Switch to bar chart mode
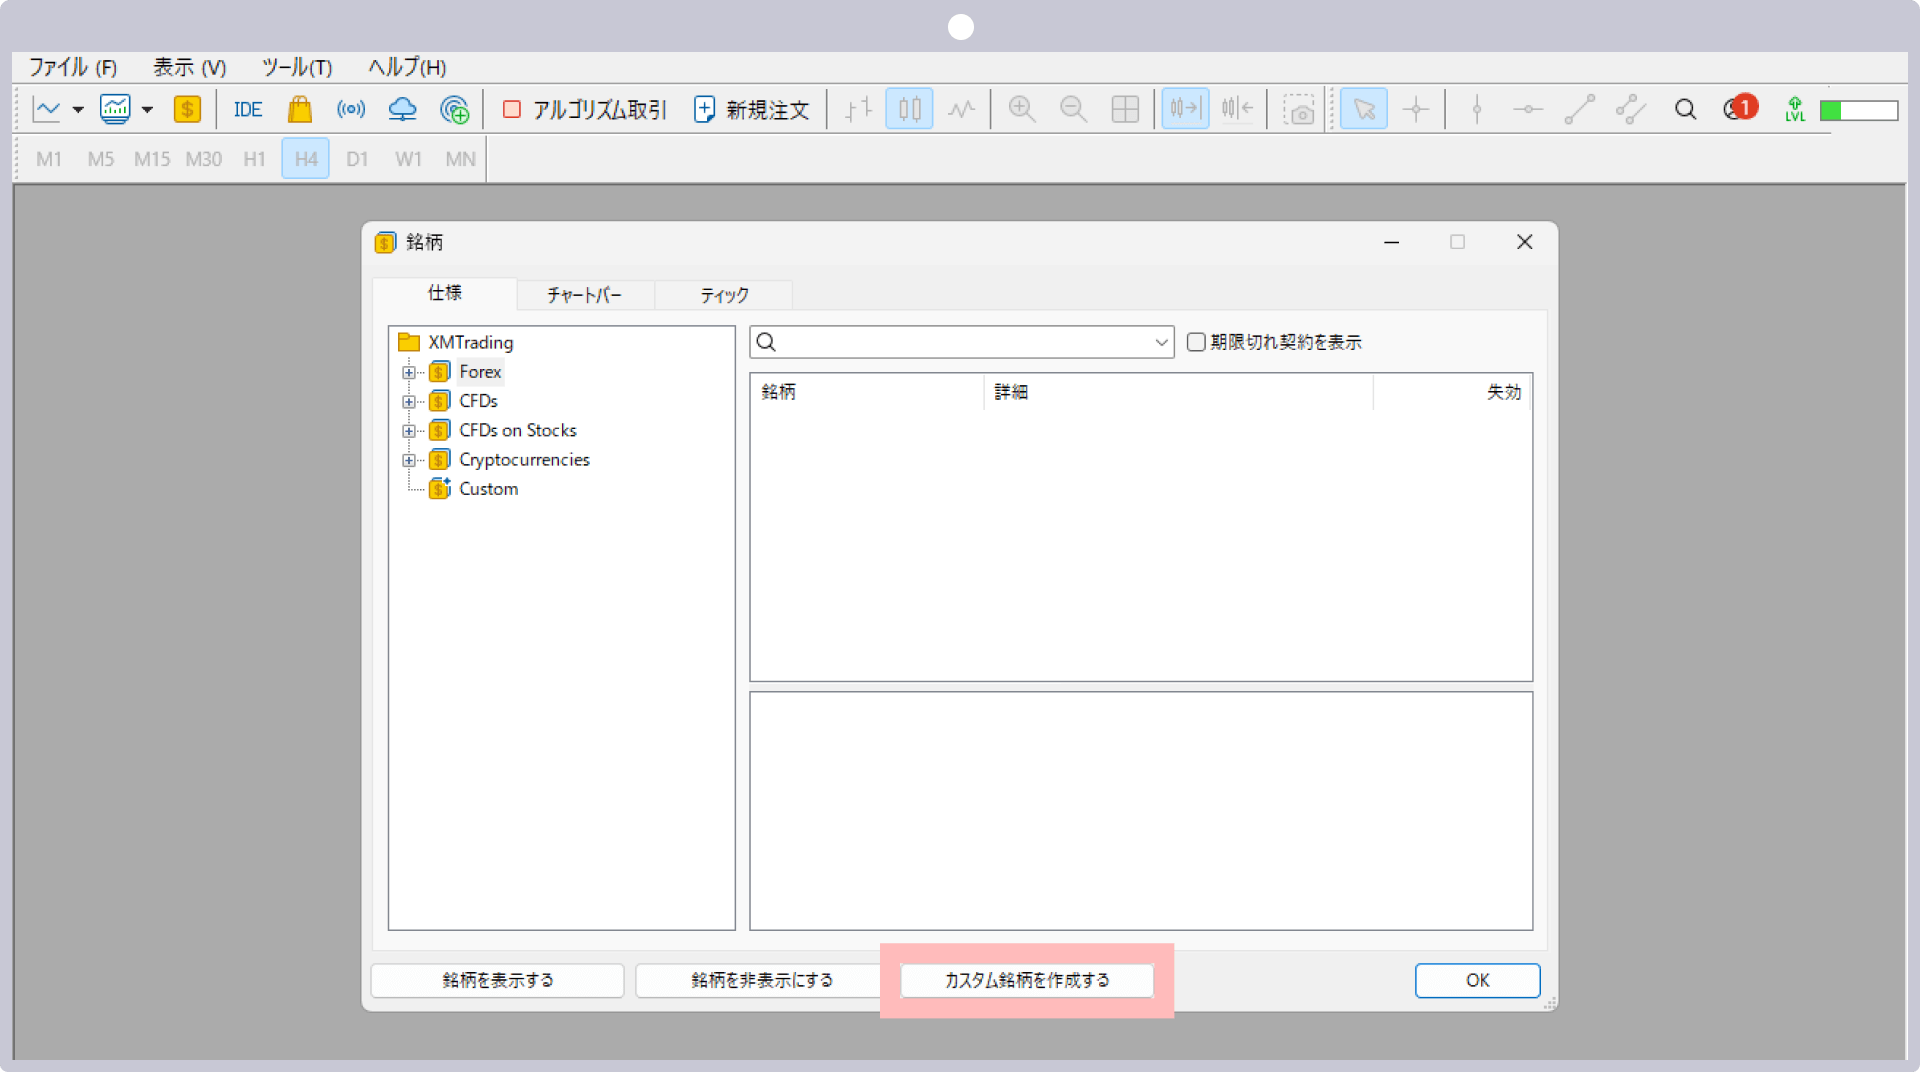 point(858,109)
